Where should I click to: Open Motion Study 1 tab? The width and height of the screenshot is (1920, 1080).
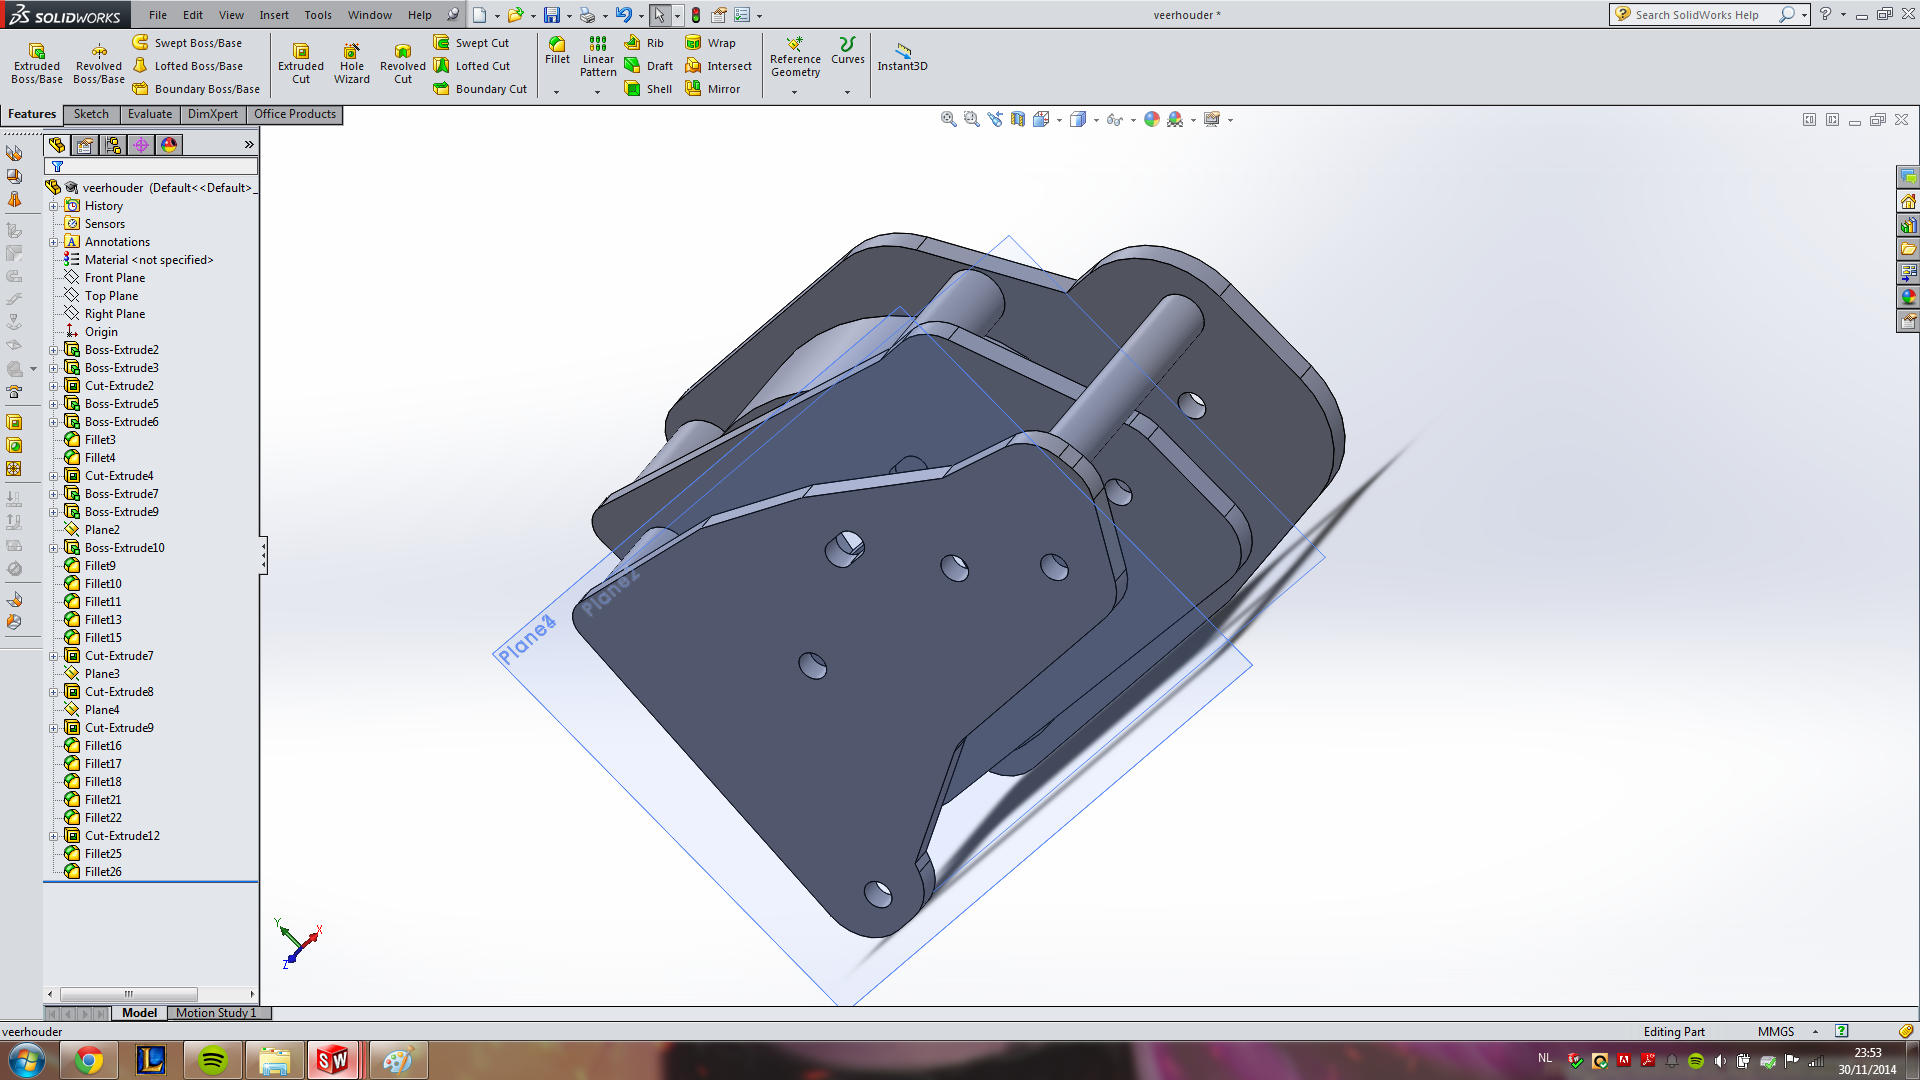click(x=216, y=1013)
